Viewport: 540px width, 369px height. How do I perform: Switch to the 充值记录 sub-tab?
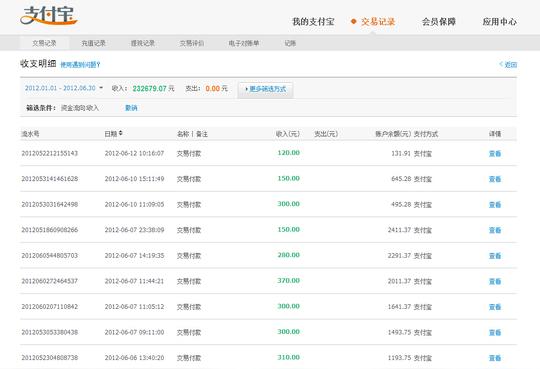pyautogui.click(x=93, y=43)
